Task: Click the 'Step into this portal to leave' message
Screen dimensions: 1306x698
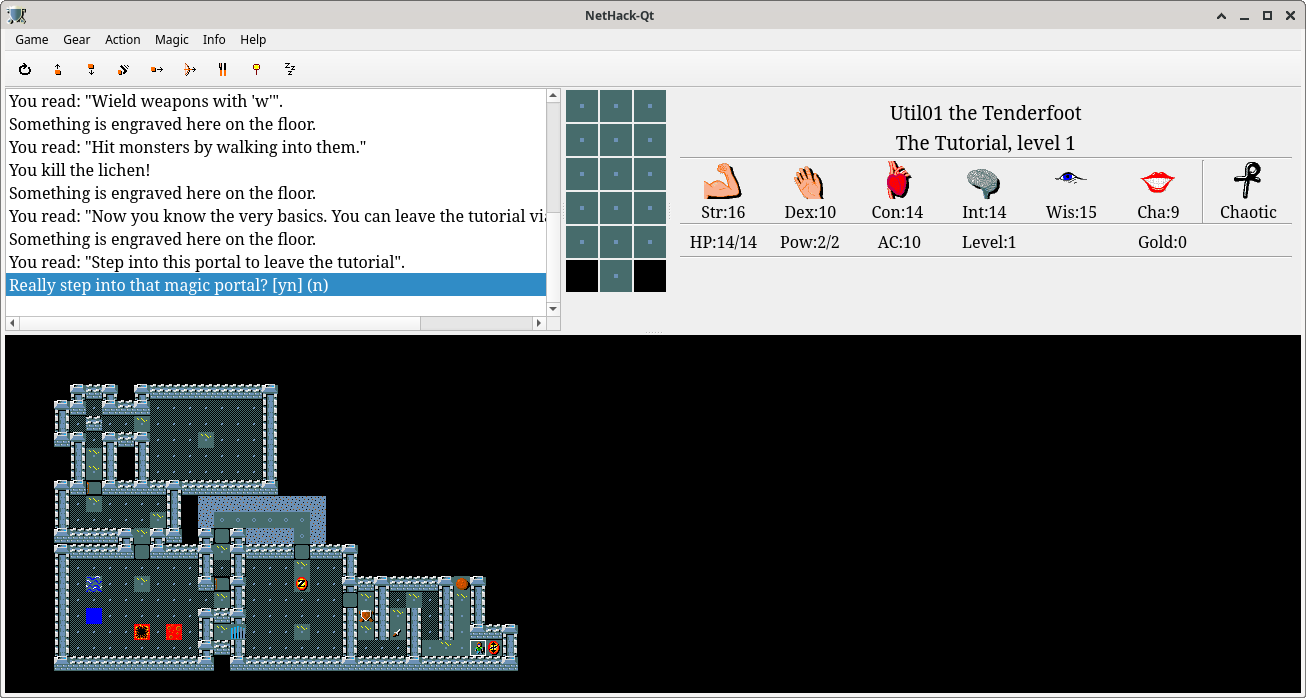Action: click(x=276, y=263)
